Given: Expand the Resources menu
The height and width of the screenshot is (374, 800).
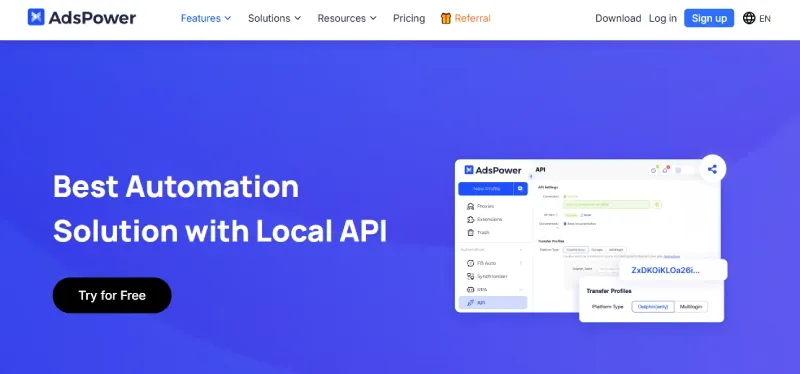Looking at the screenshot, I should click(x=347, y=18).
